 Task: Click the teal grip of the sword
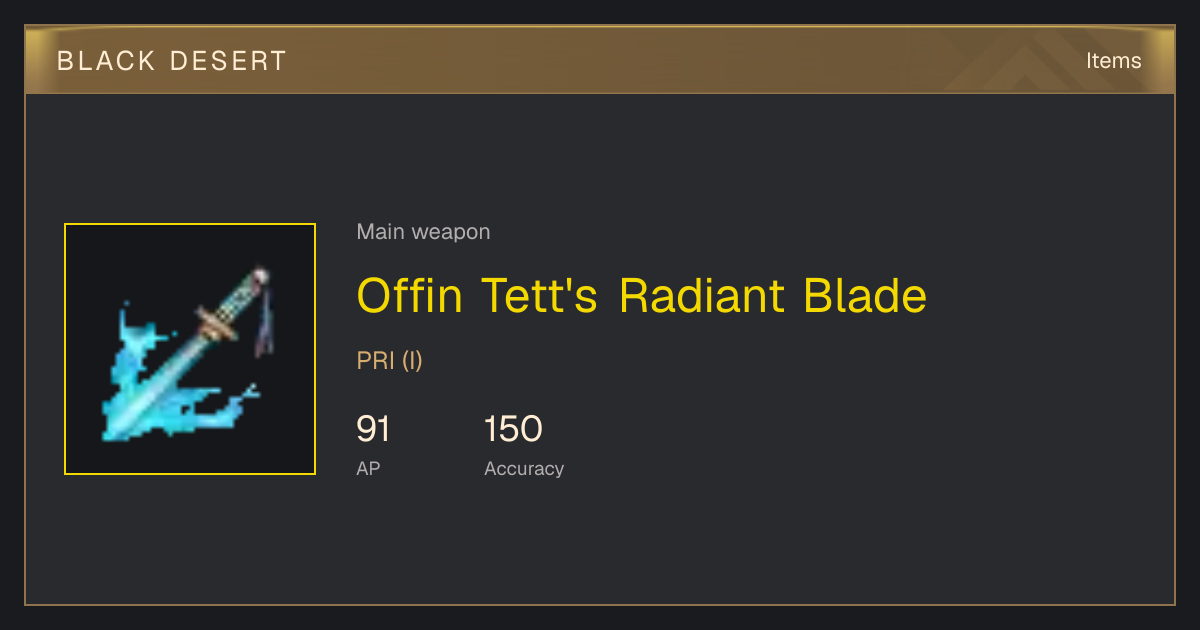coord(240,298)
